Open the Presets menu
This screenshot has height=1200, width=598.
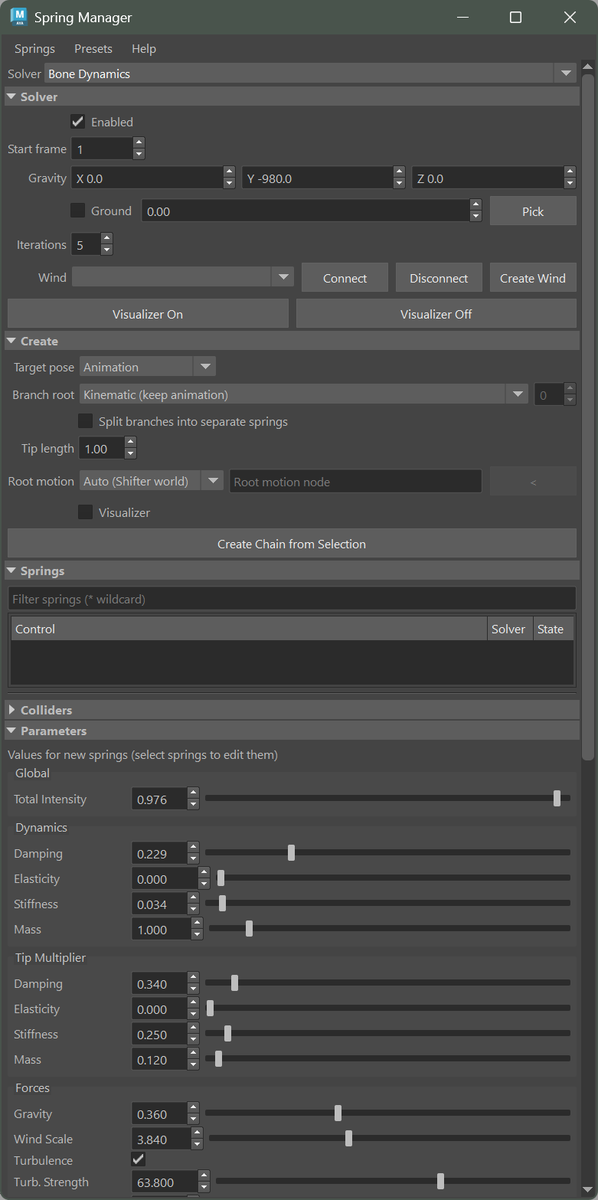[93, 48]
